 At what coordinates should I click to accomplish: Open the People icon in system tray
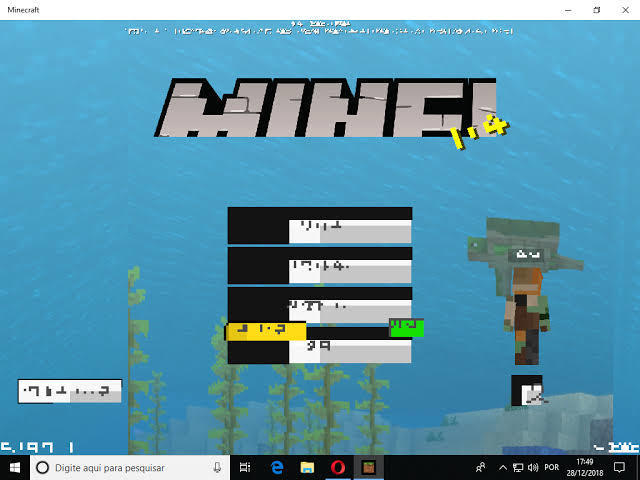[481, 467]
